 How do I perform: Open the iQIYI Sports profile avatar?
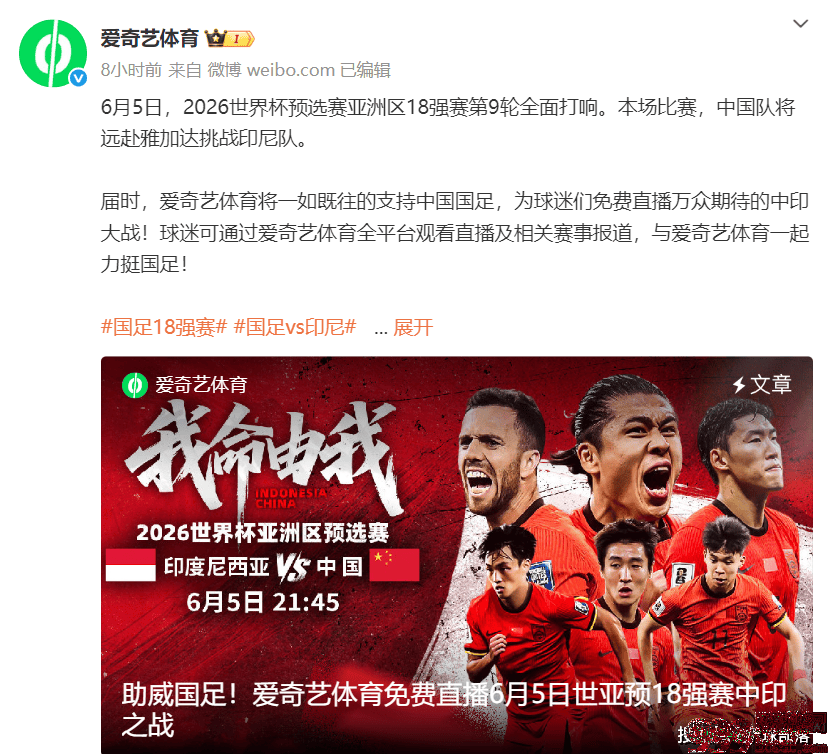[x=53, y=53]
